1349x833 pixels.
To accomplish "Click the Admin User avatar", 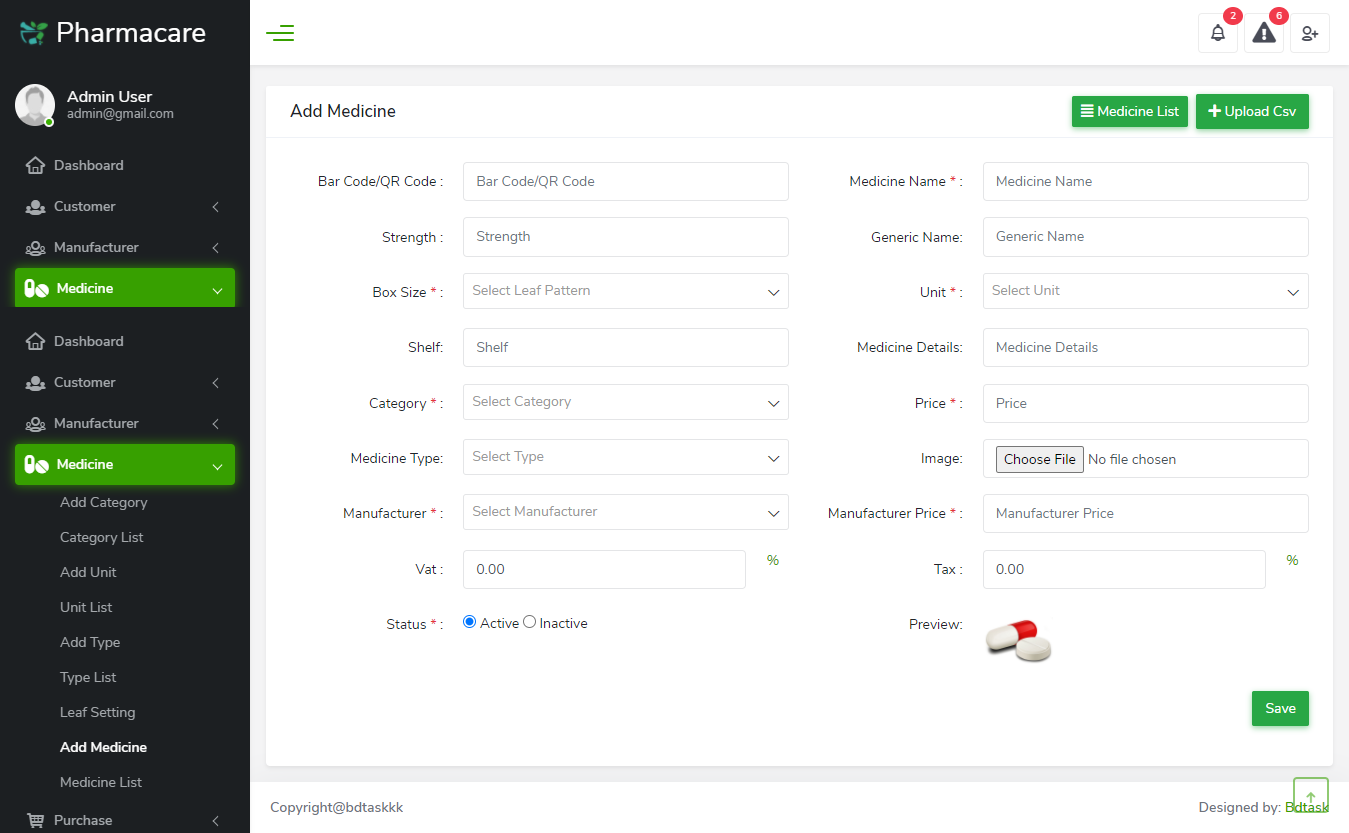I will click(x=35, y=105).
